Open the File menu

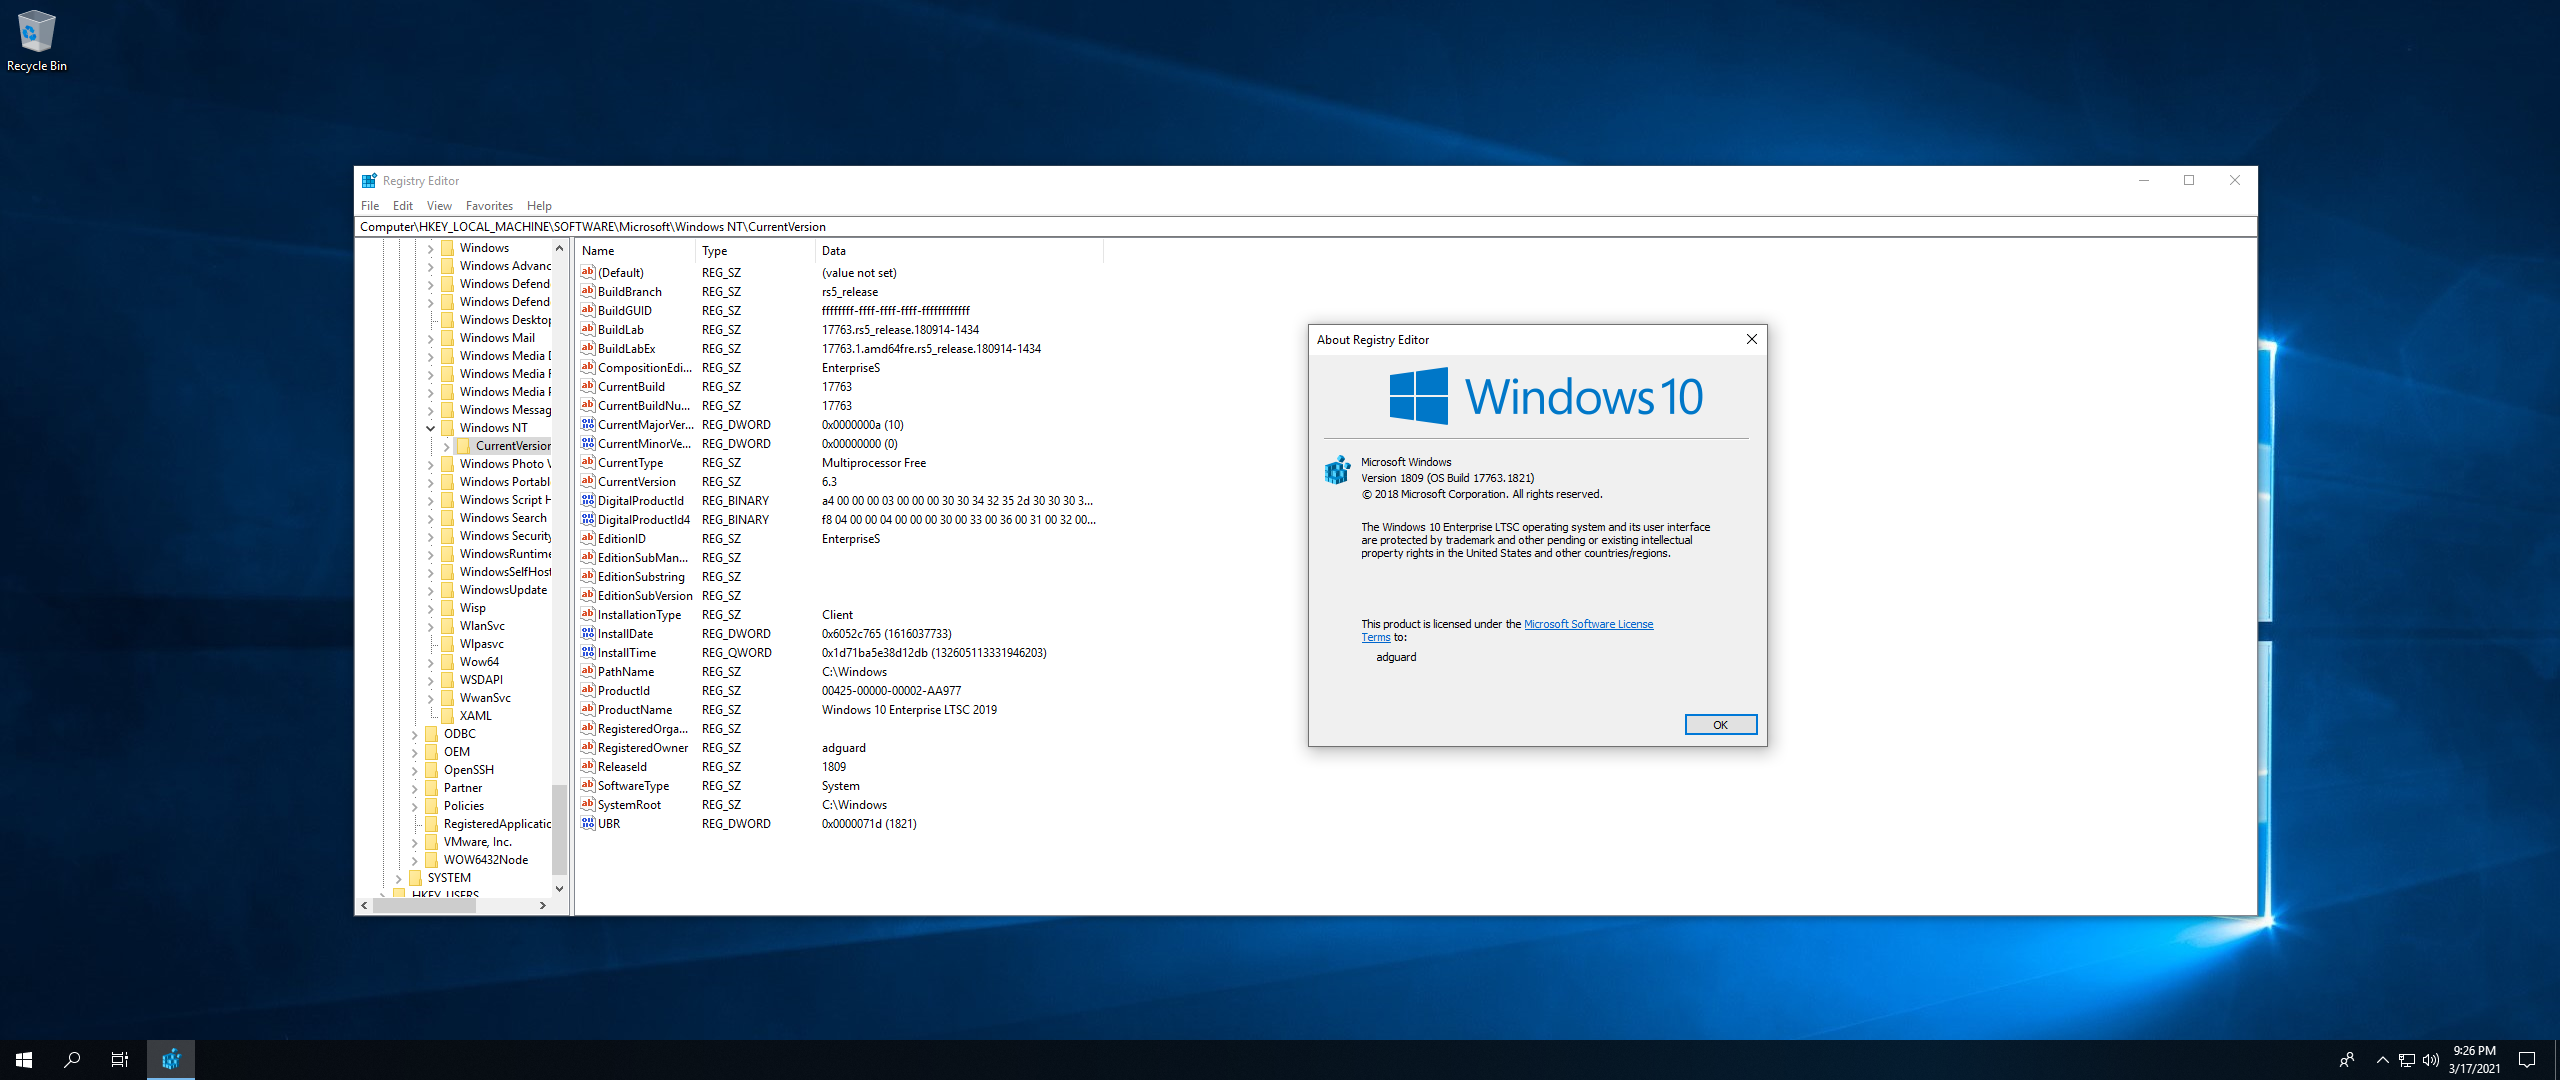click(x=370, y=206)
